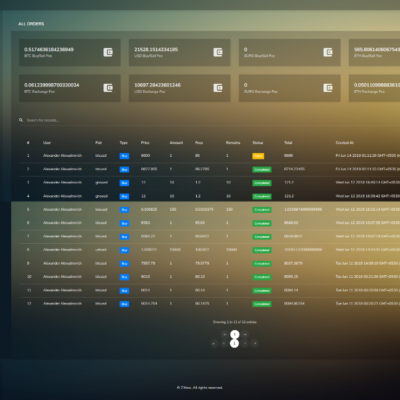Click the BTC Exchange Fee wallet icon
The image size is (400, 400).
point(108,88)
